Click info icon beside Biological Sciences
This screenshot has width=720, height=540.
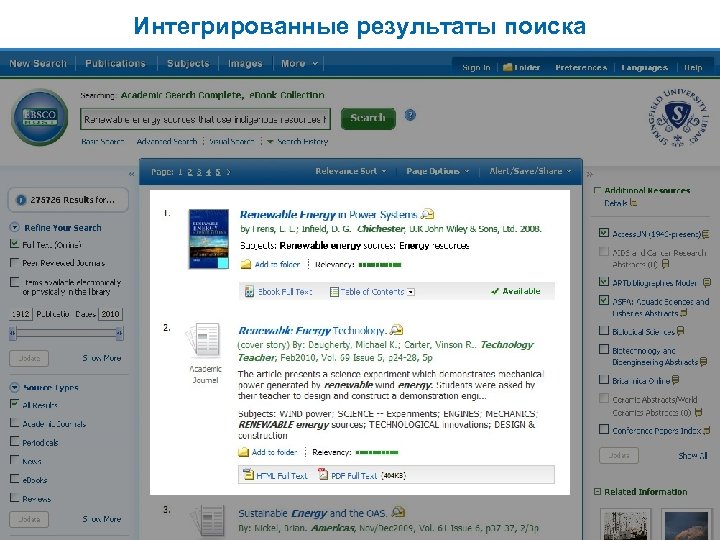[681, 331]
